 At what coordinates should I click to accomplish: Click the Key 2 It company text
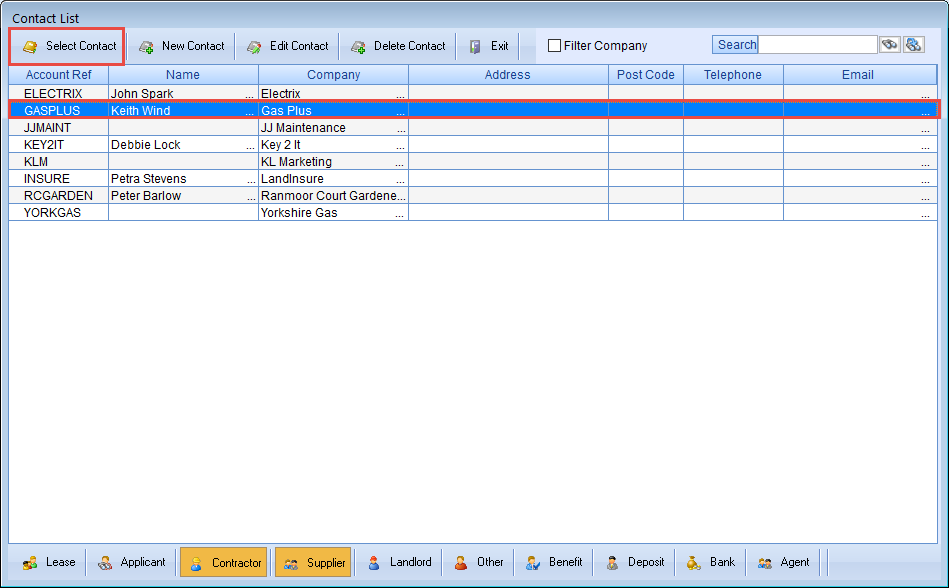point(281,145)
